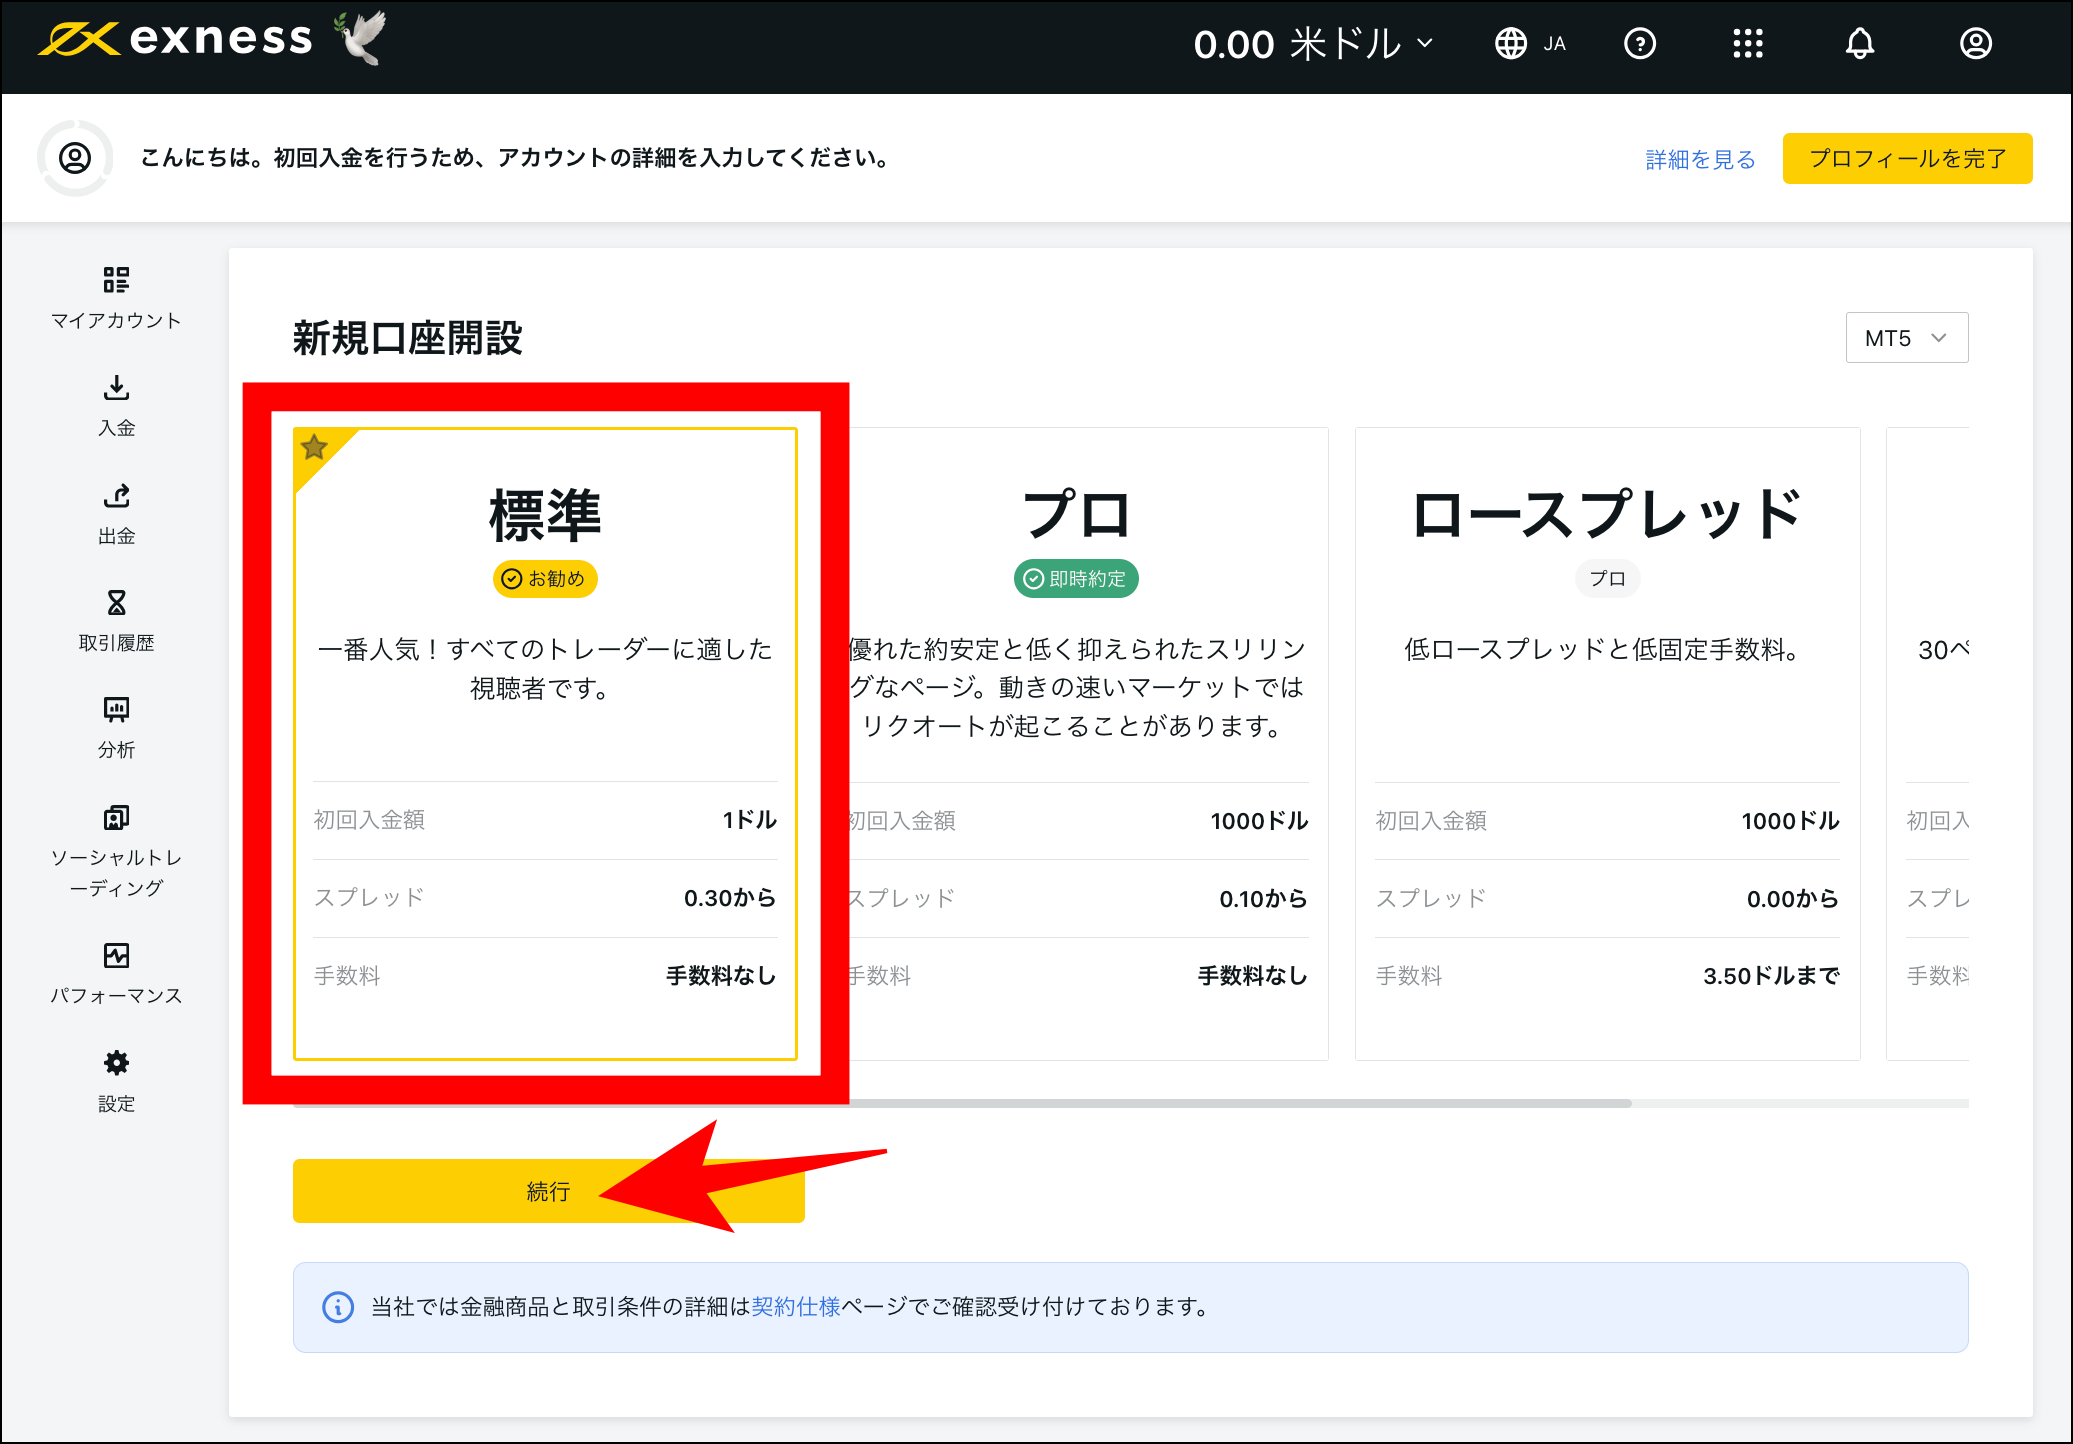The width and height of the screenshot is (2073, 1444).
Task: Open the 契約仕様 specifications link
Action: 795,1306
